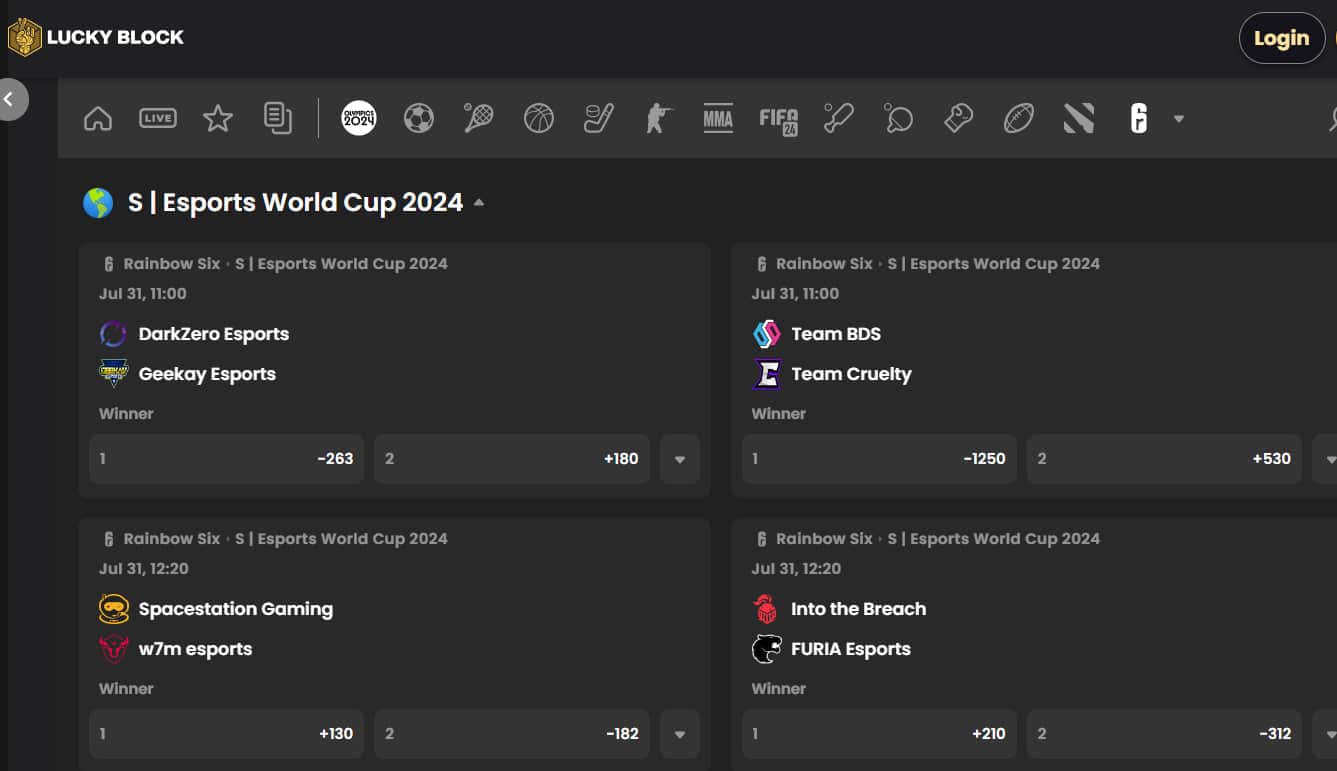This screenshot has height=771, width=1337.
Task: Expand more sports dropdown arrow
Action: point(1179,119)
